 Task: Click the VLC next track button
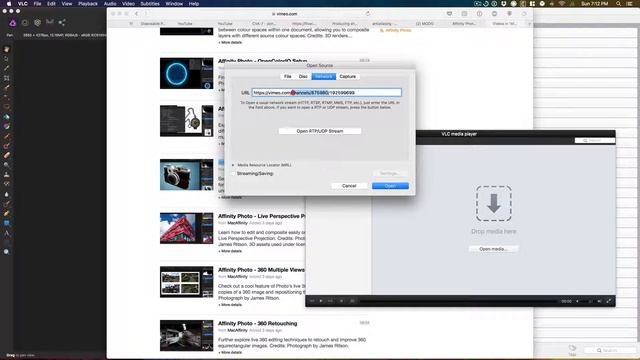(x=330, y=301)
